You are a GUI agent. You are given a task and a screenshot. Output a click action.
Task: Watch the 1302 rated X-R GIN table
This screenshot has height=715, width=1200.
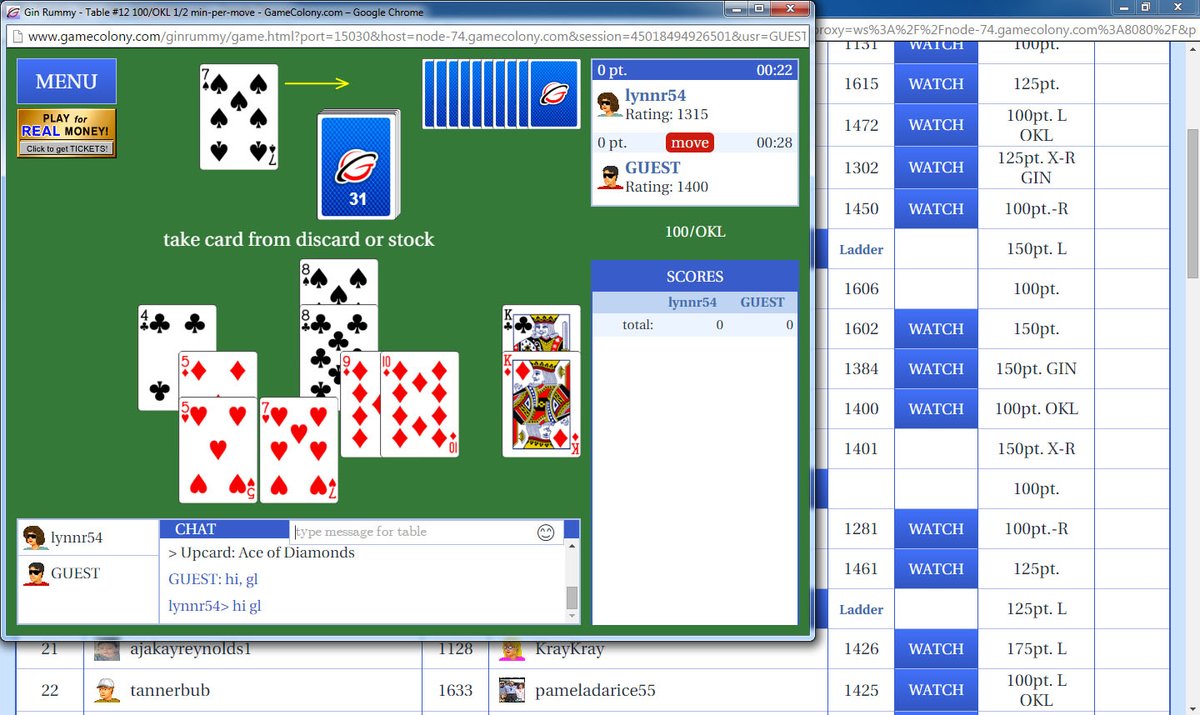935,167
